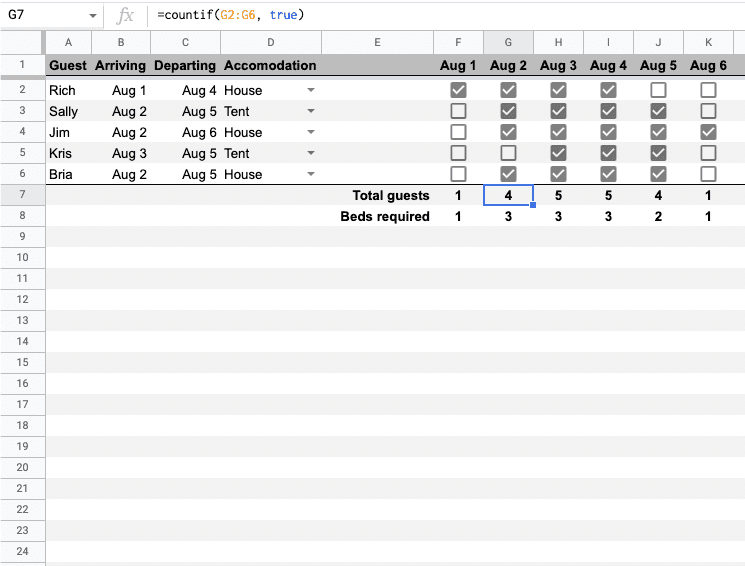Select the Aug 3 header cell
This screenshot has height=566, width=745.
558,65
